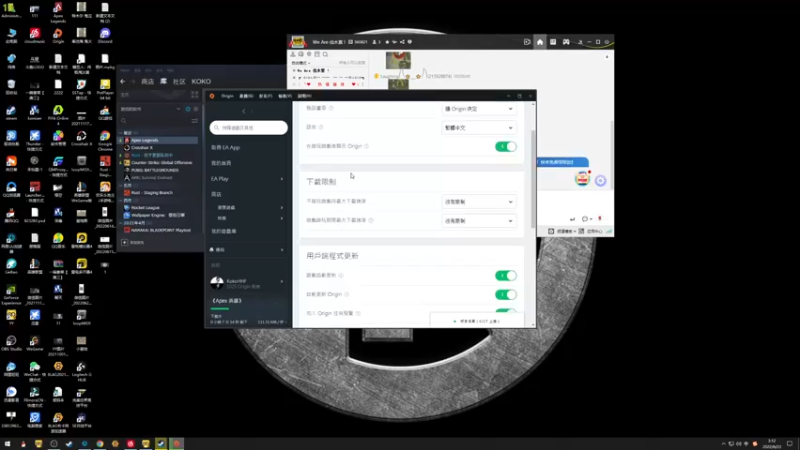Click the Origin sidebar search field
The width and height of the screenshot is (800, 450).
click(248, 128)
